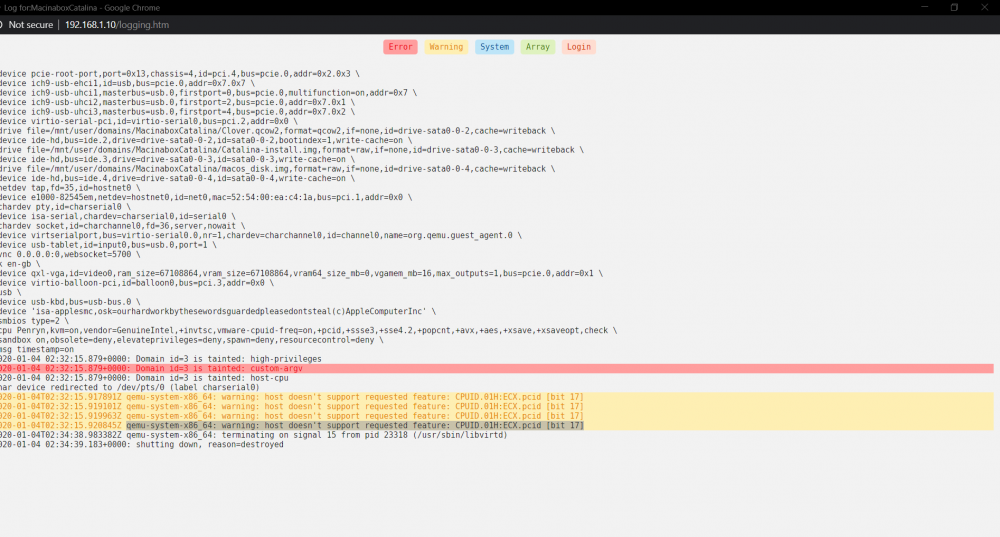This screenshot has height=537, width=1000.
Task: Restore the Chrome window size
Action: coord(954,7)
